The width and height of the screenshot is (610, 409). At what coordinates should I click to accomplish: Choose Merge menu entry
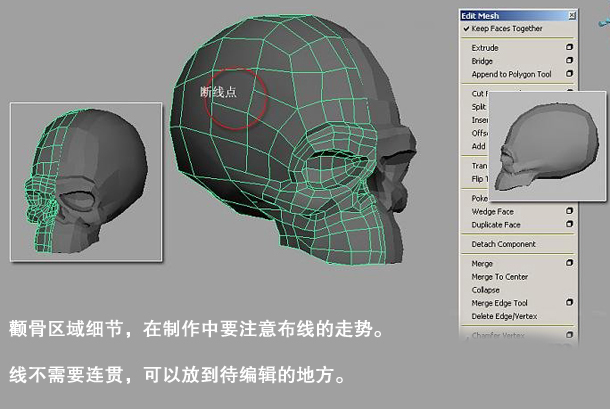click(x=482, y=264)
